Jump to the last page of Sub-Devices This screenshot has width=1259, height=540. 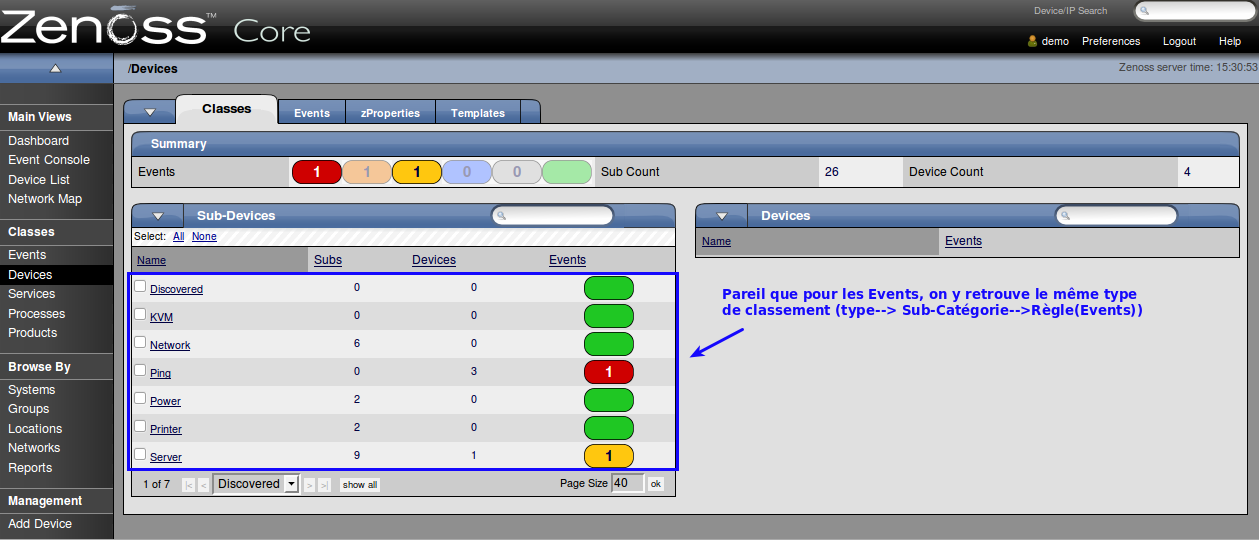pos(324,485)
